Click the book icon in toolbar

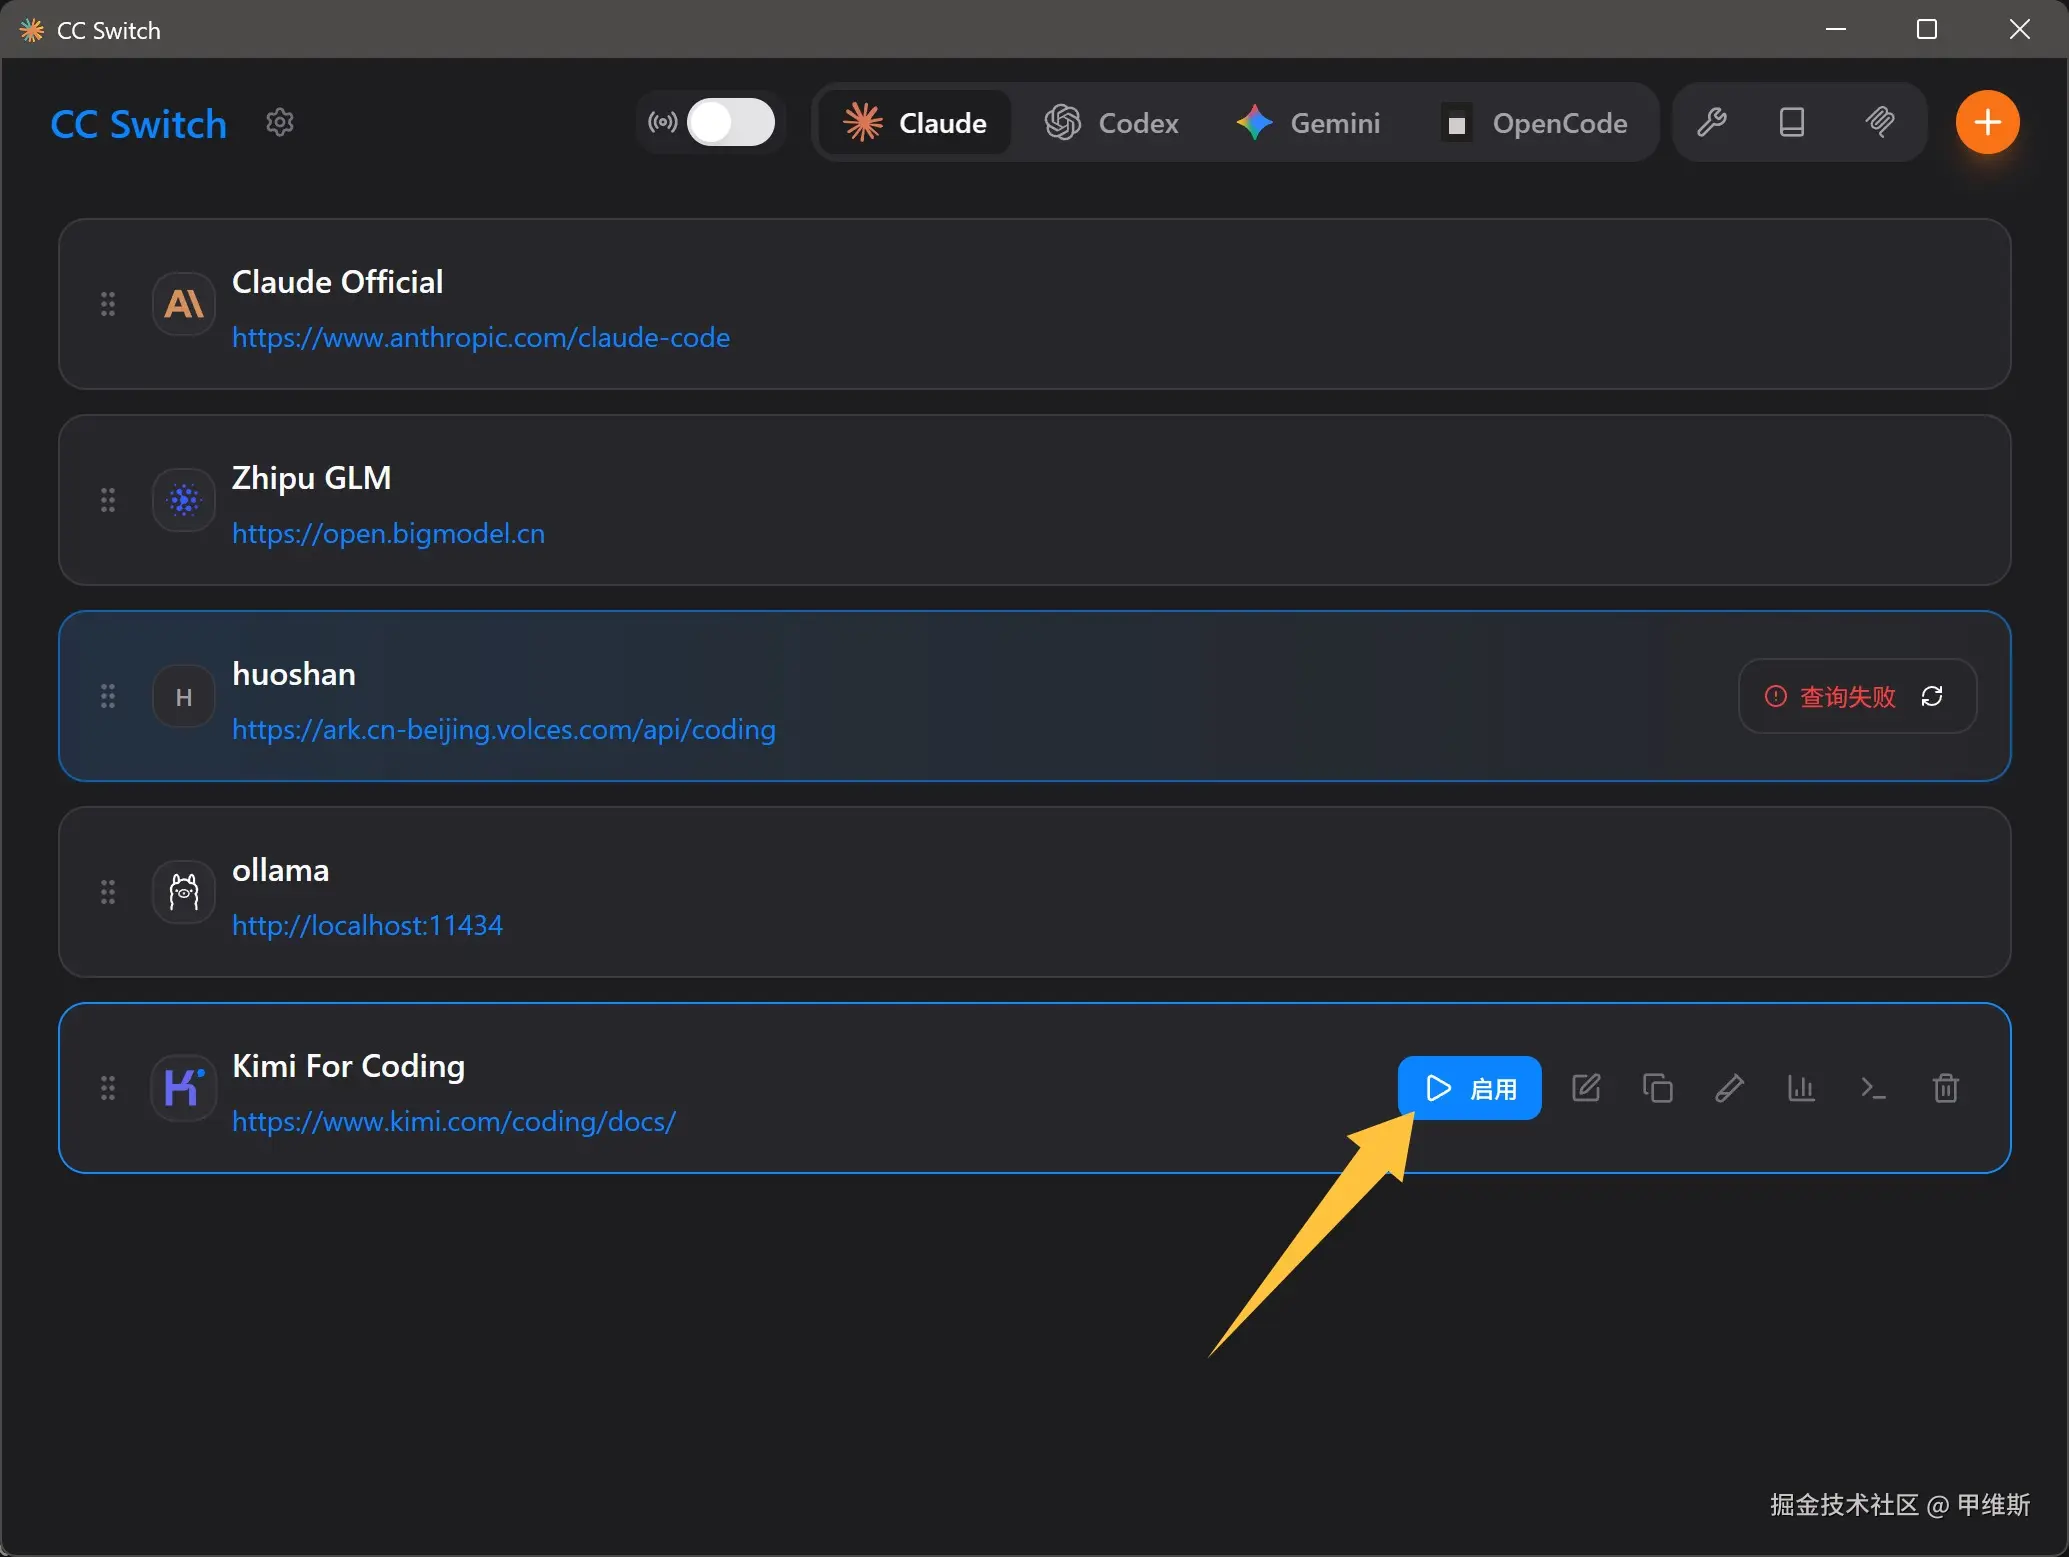point(1791,123)
